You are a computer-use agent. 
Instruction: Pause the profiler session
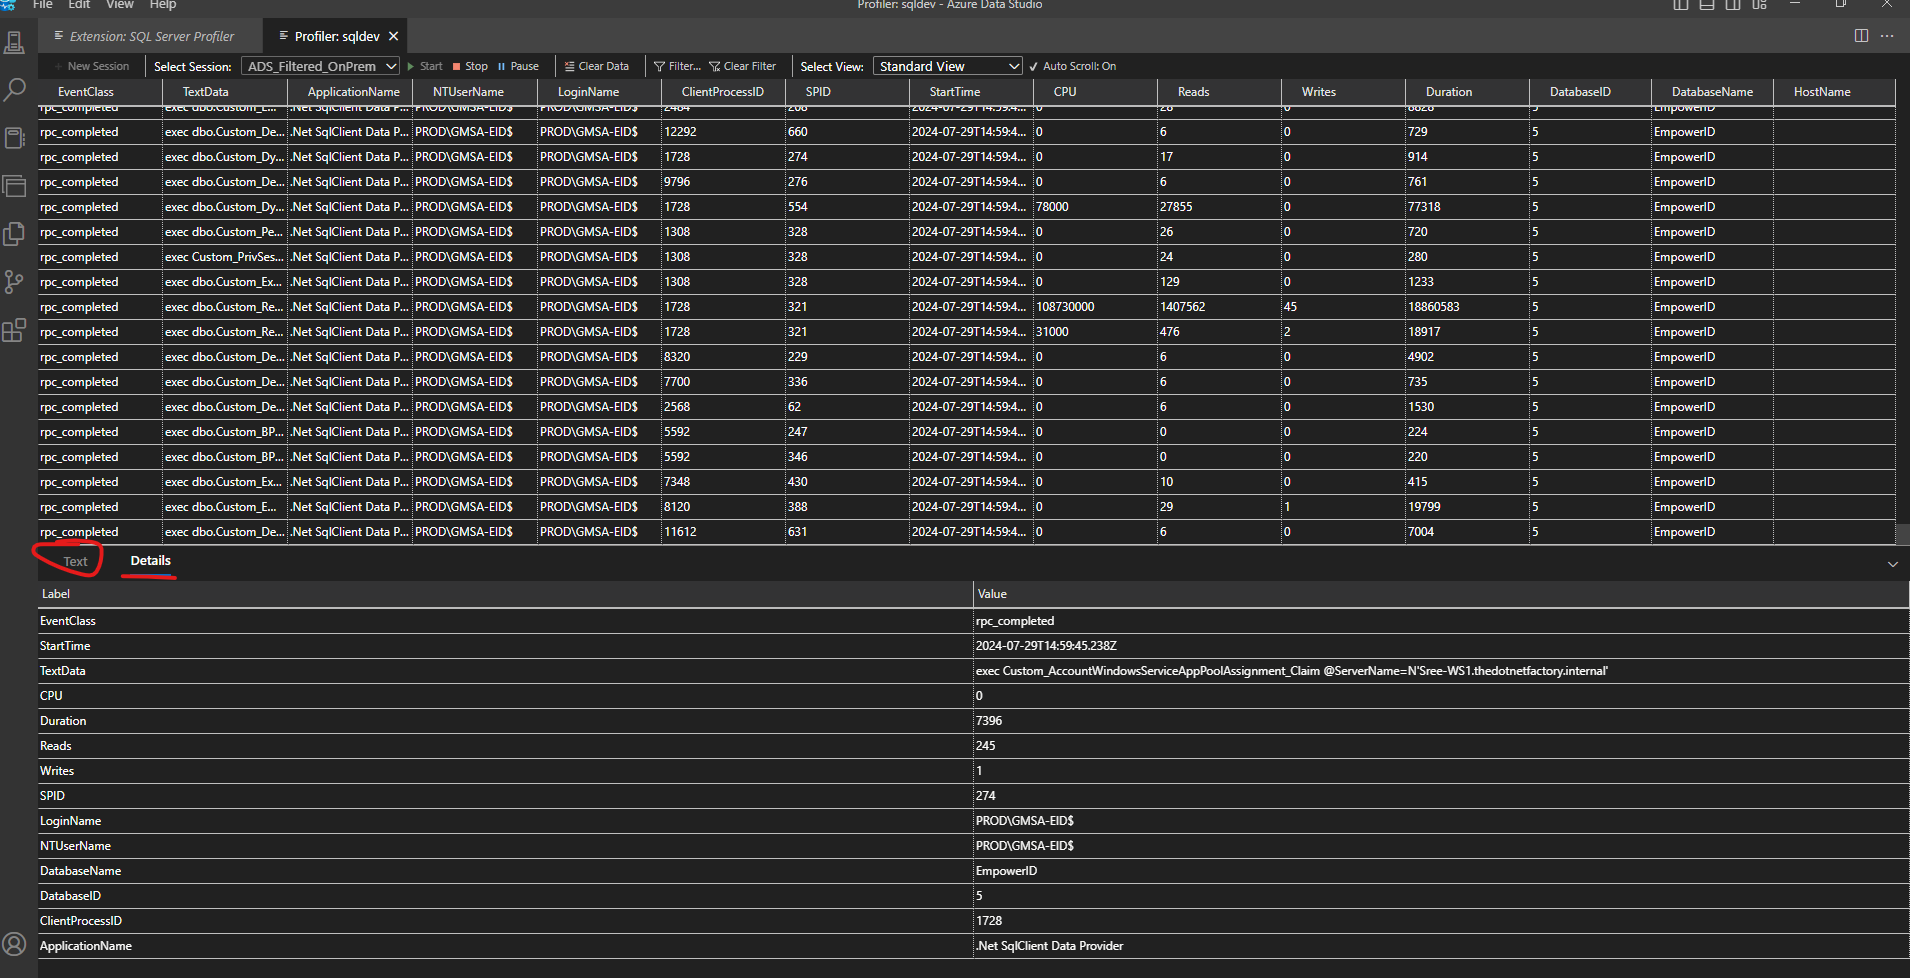pos(518,66)
